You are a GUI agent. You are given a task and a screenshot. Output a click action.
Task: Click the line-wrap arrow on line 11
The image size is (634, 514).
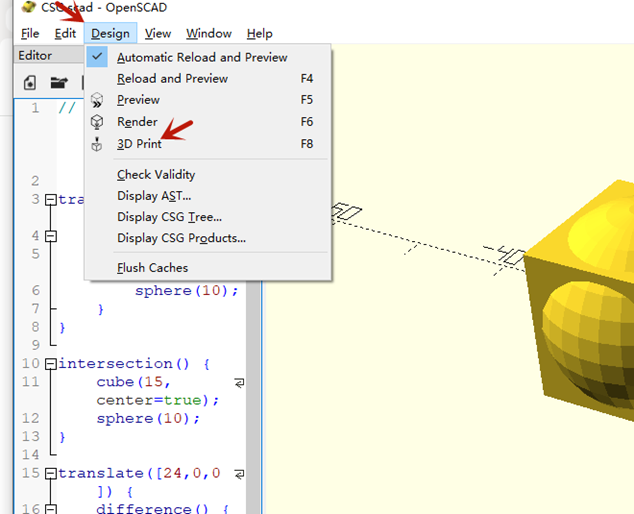[x=239, y=383]
